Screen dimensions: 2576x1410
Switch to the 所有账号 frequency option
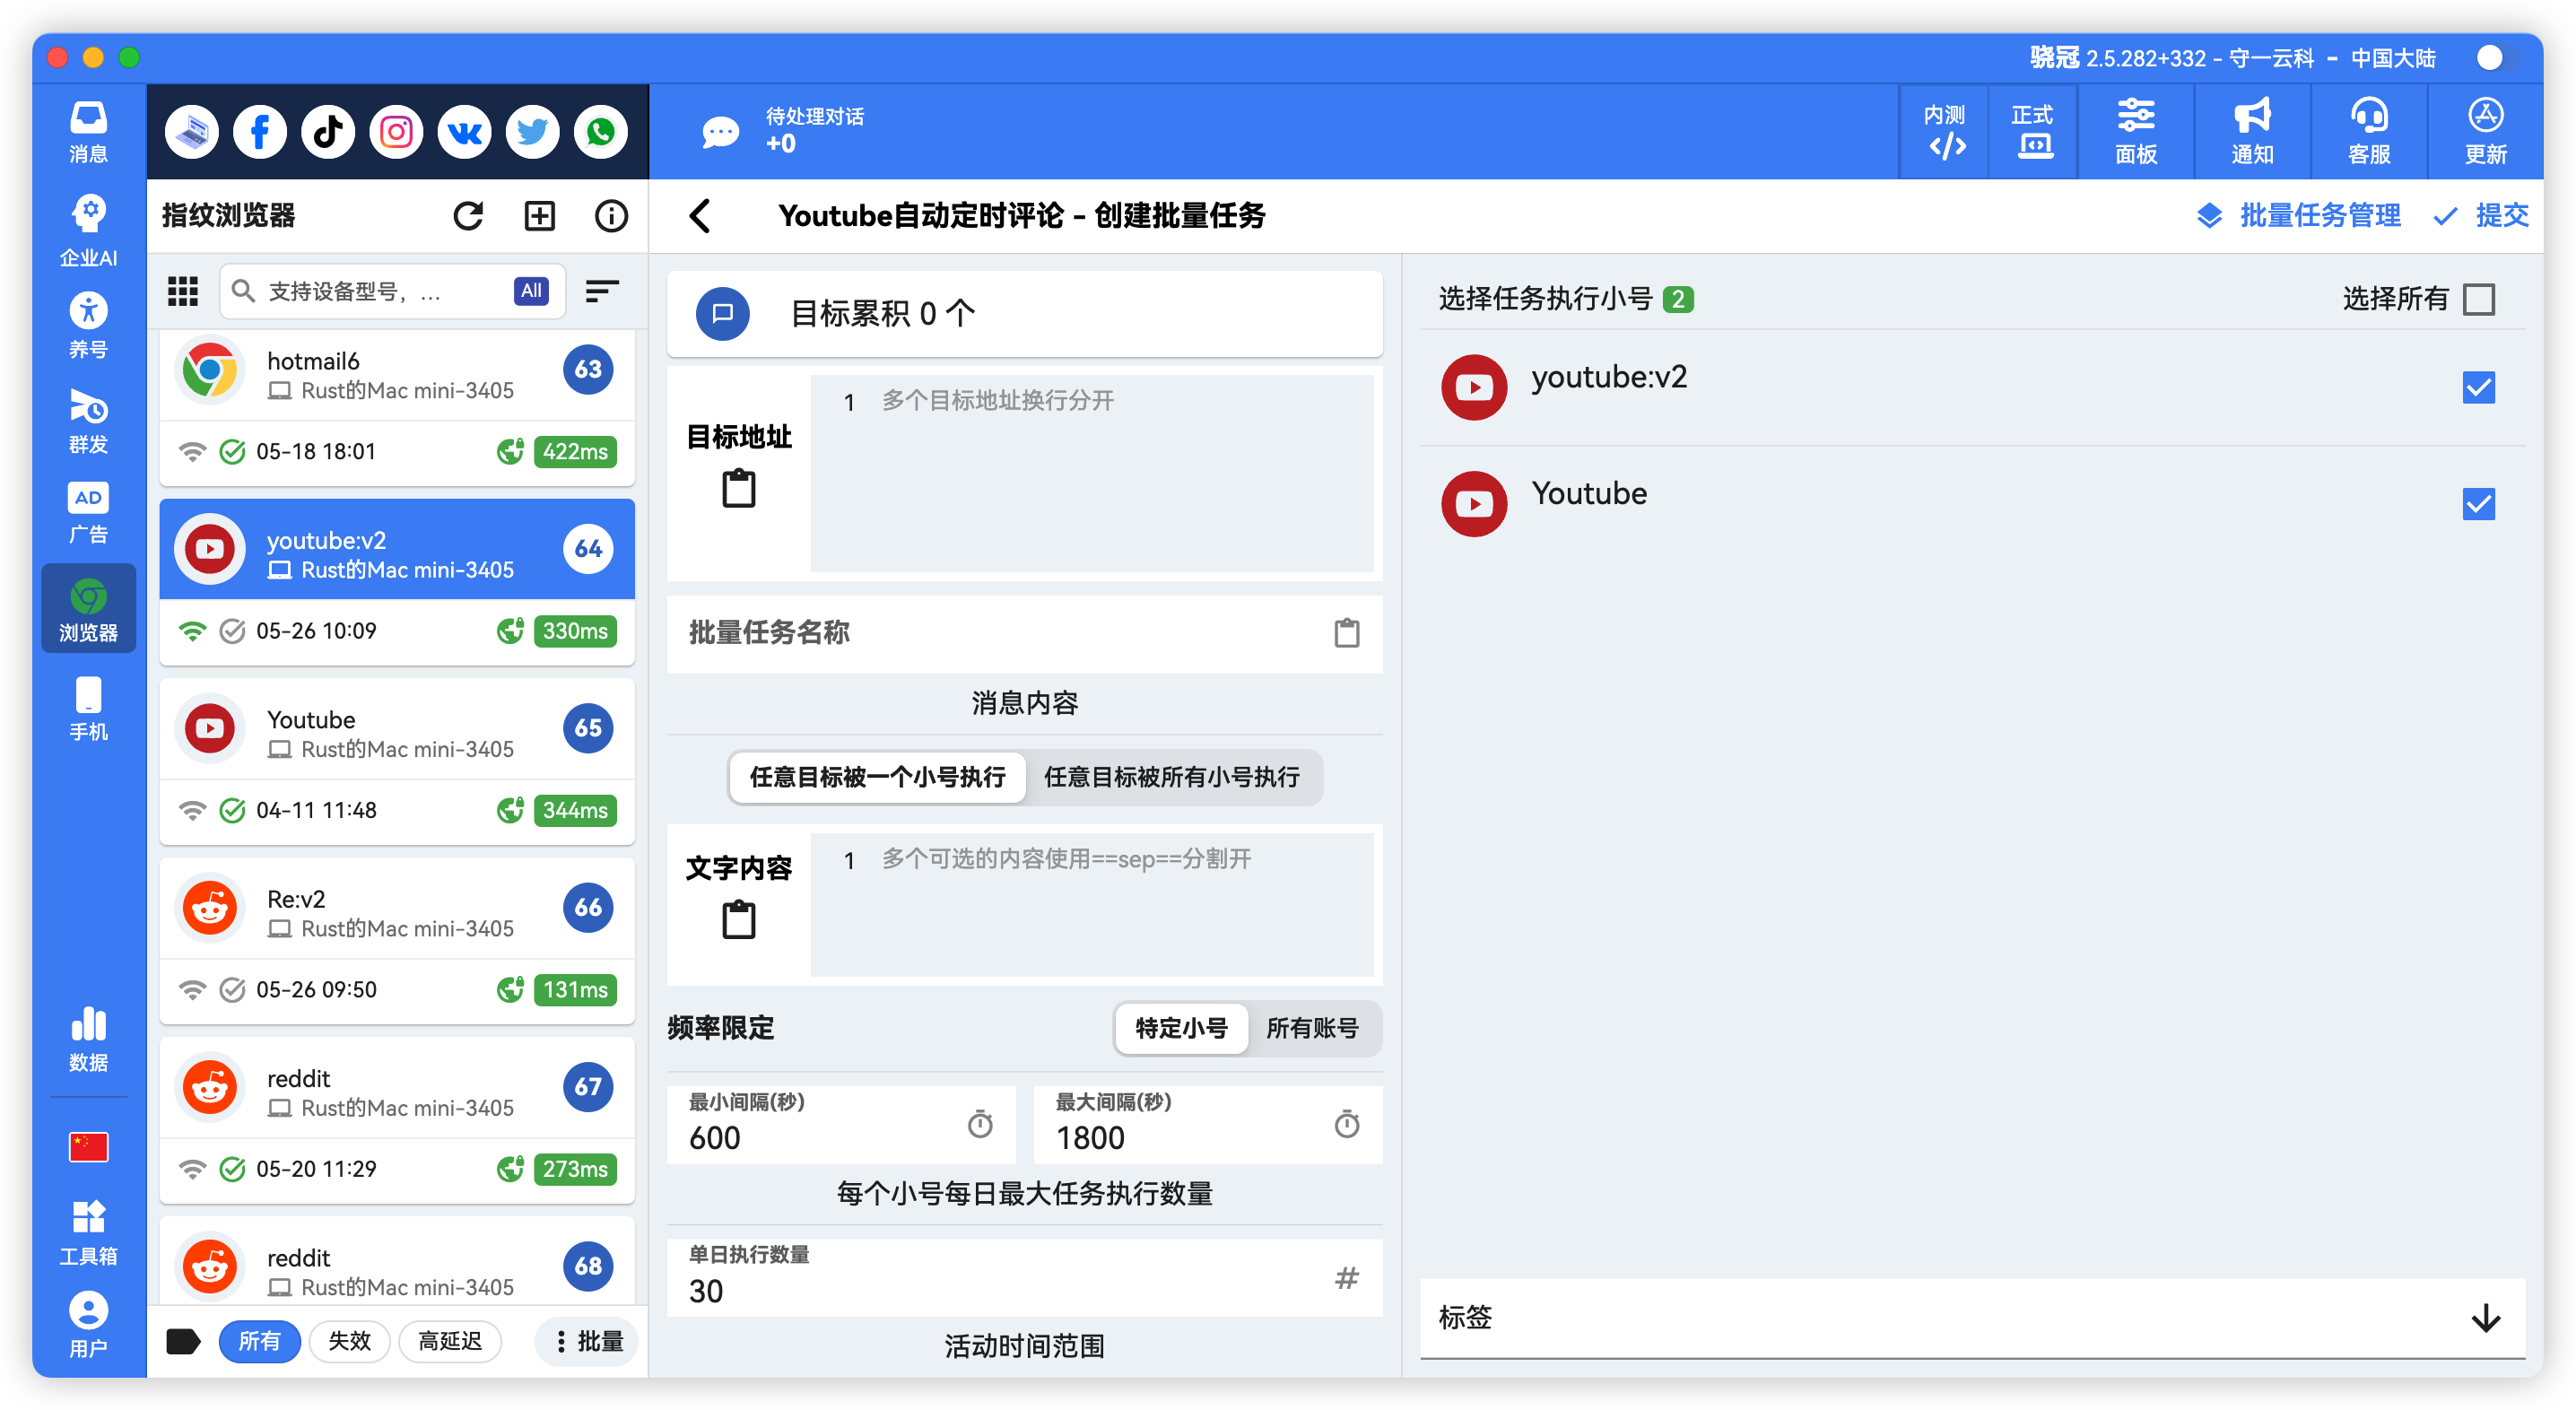click(1315, 1028)
